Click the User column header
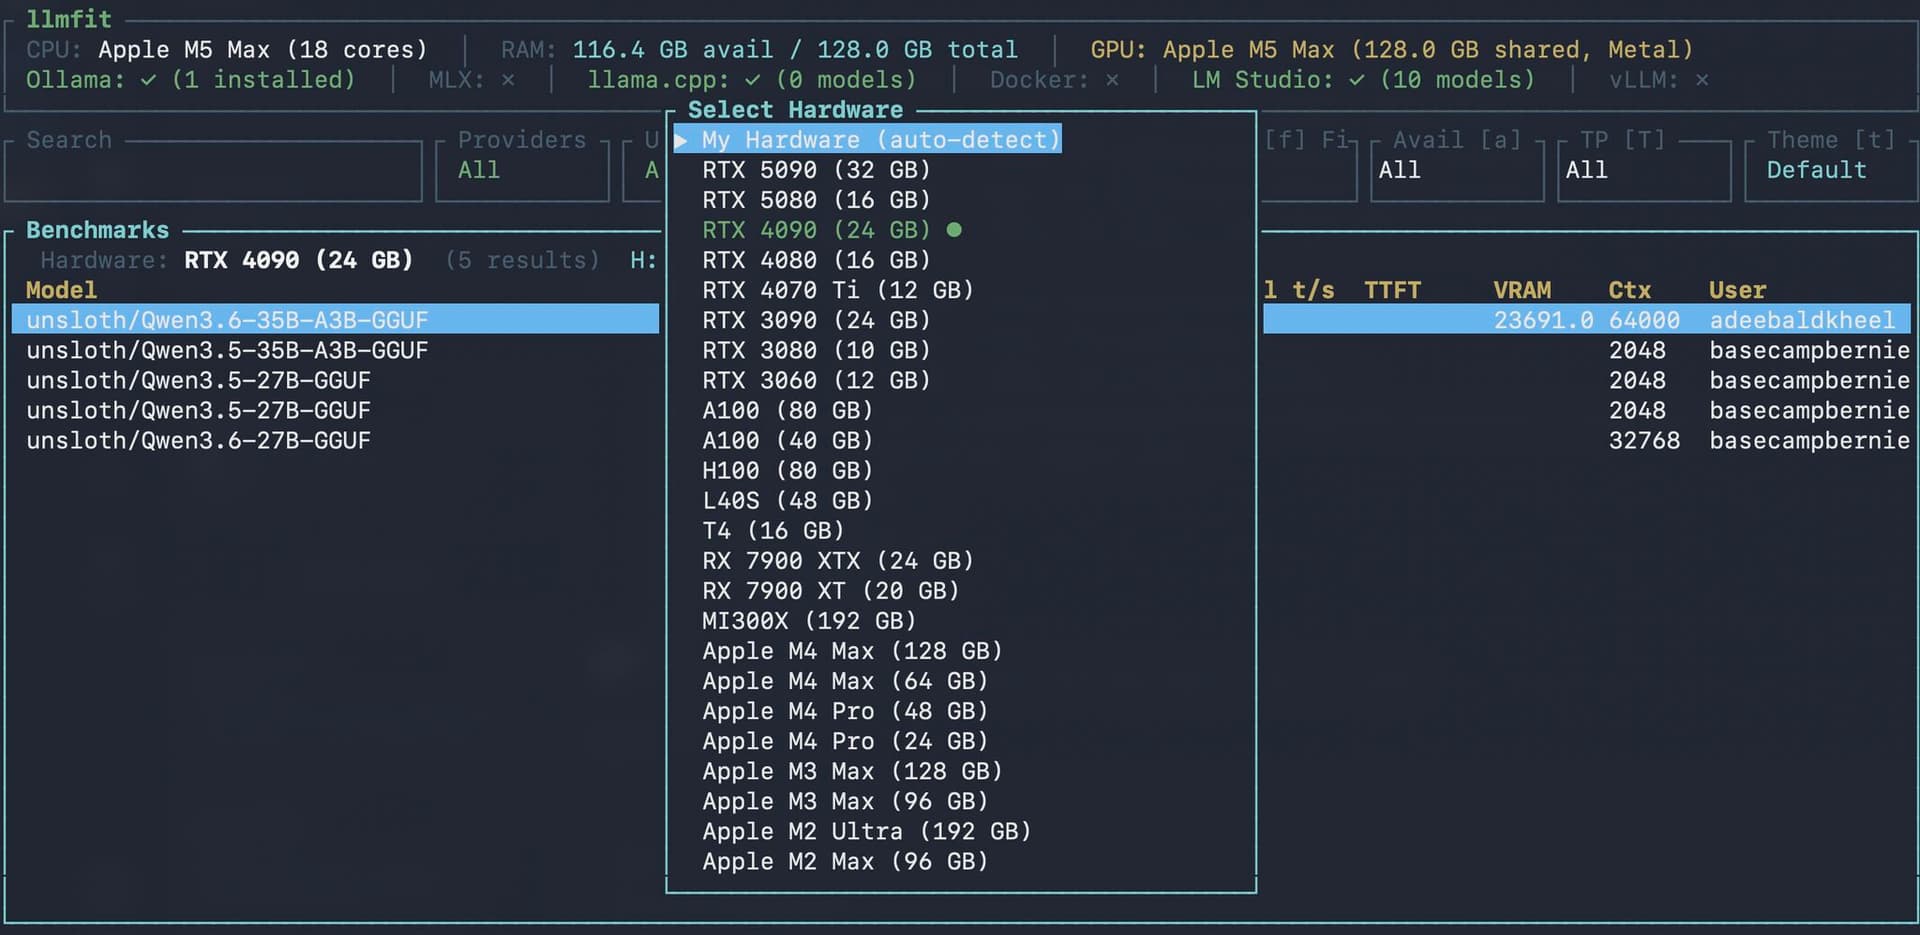This screenshot has width=1920, height=935. (x=1737, y=290)
